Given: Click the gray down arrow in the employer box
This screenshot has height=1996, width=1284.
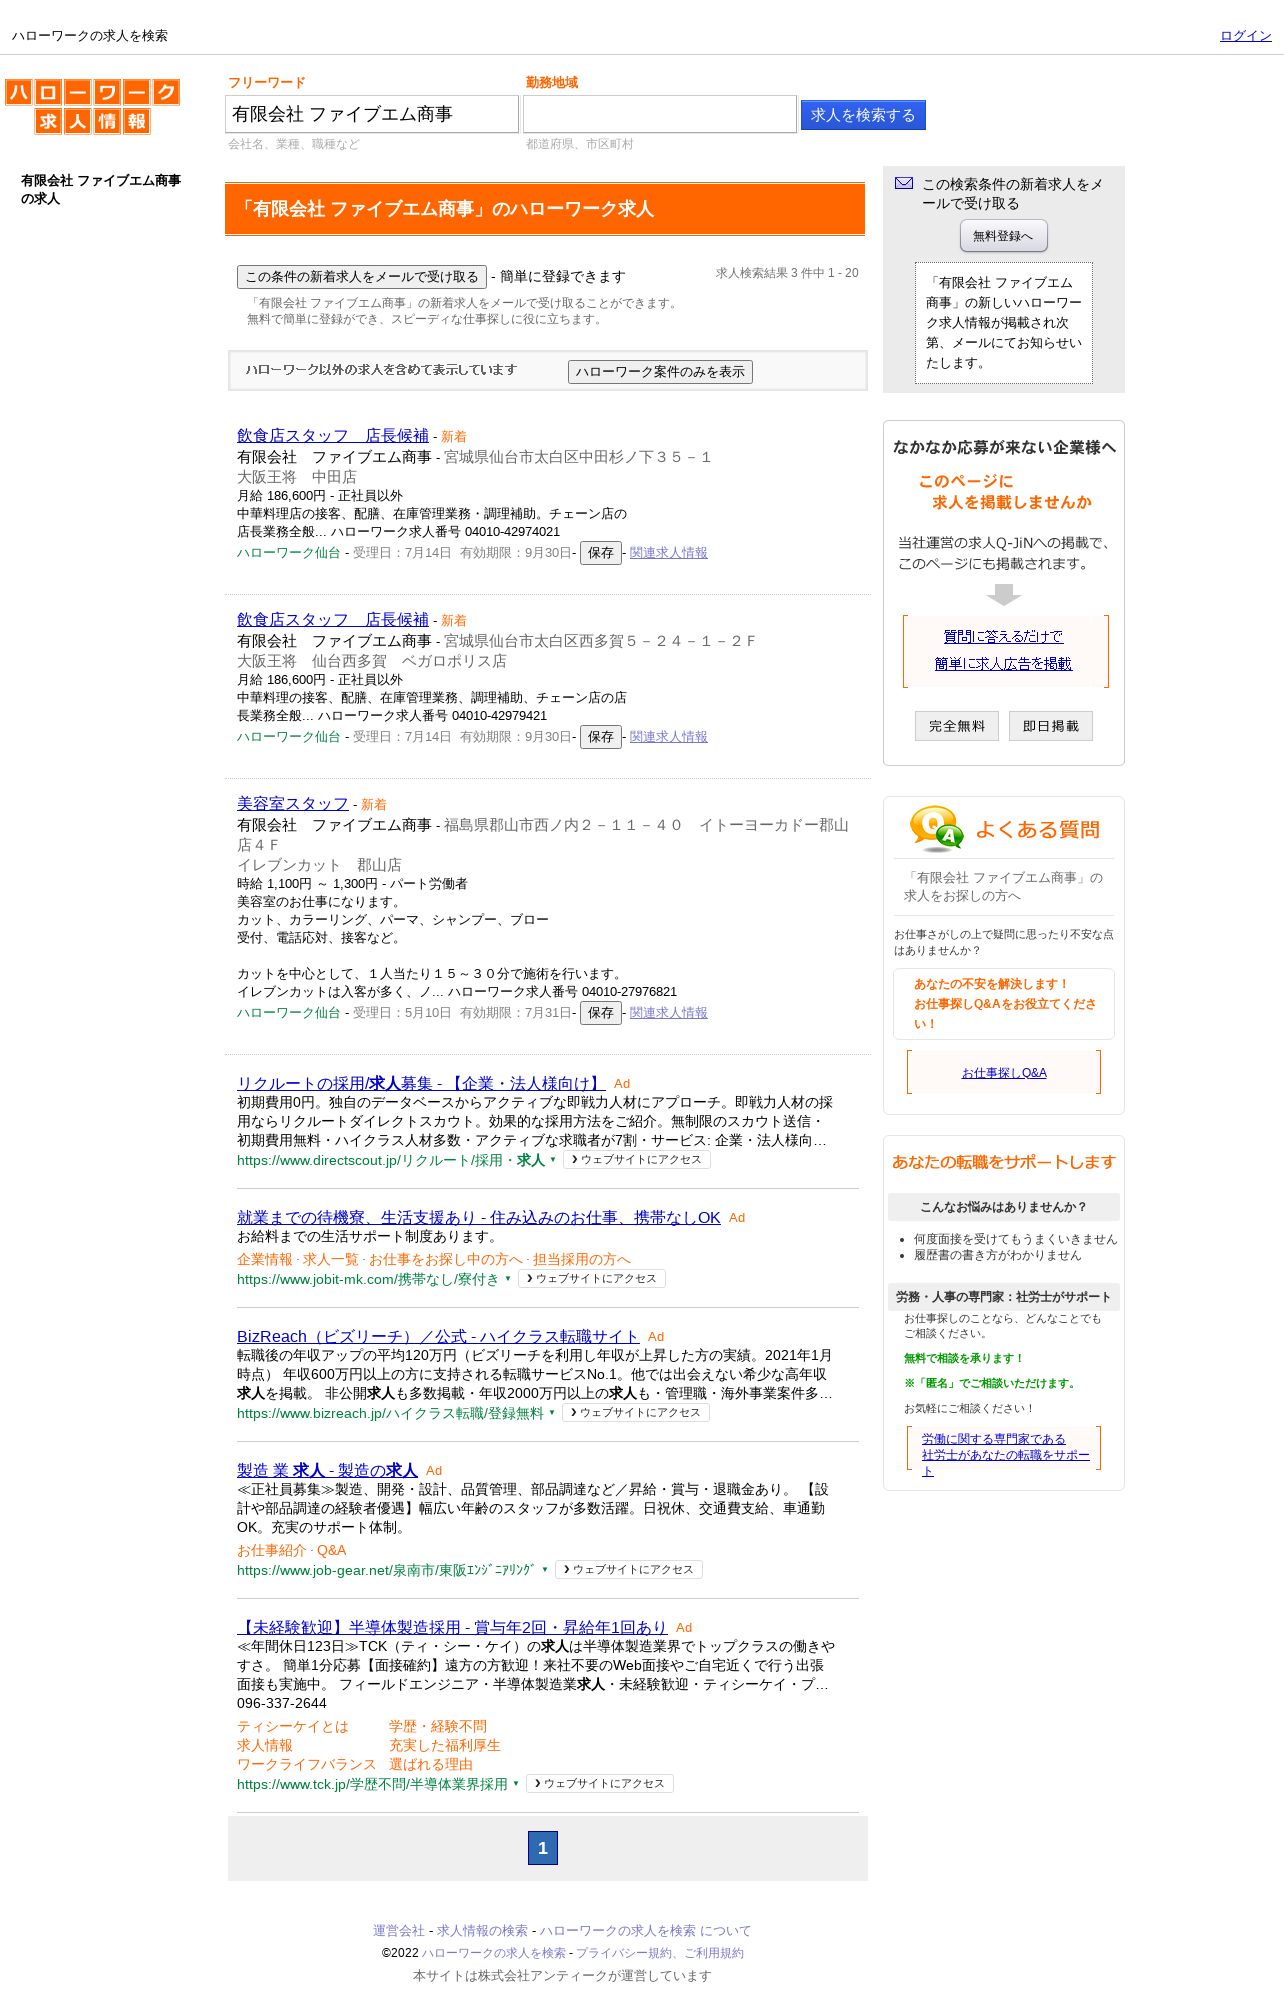Looking at the screenshot, I should tap(1003, 594).
